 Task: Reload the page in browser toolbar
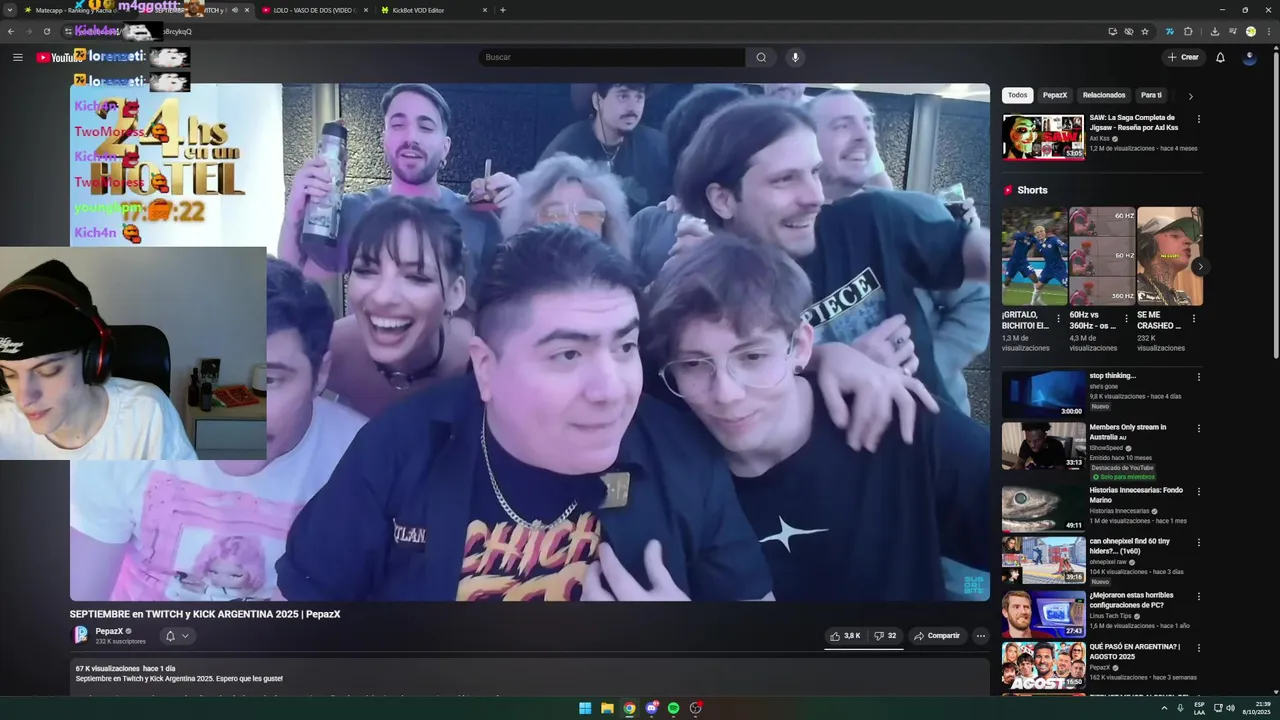pos(46,31)
